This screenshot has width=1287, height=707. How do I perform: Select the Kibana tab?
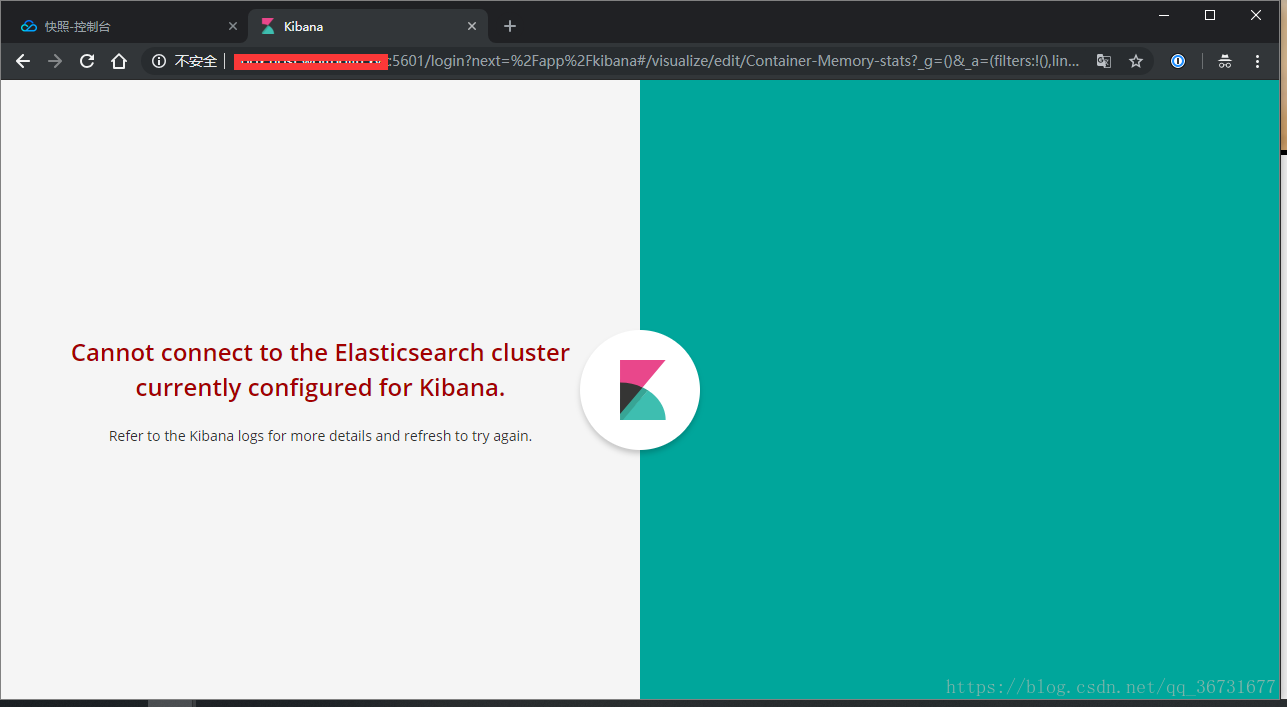[368, 26]
